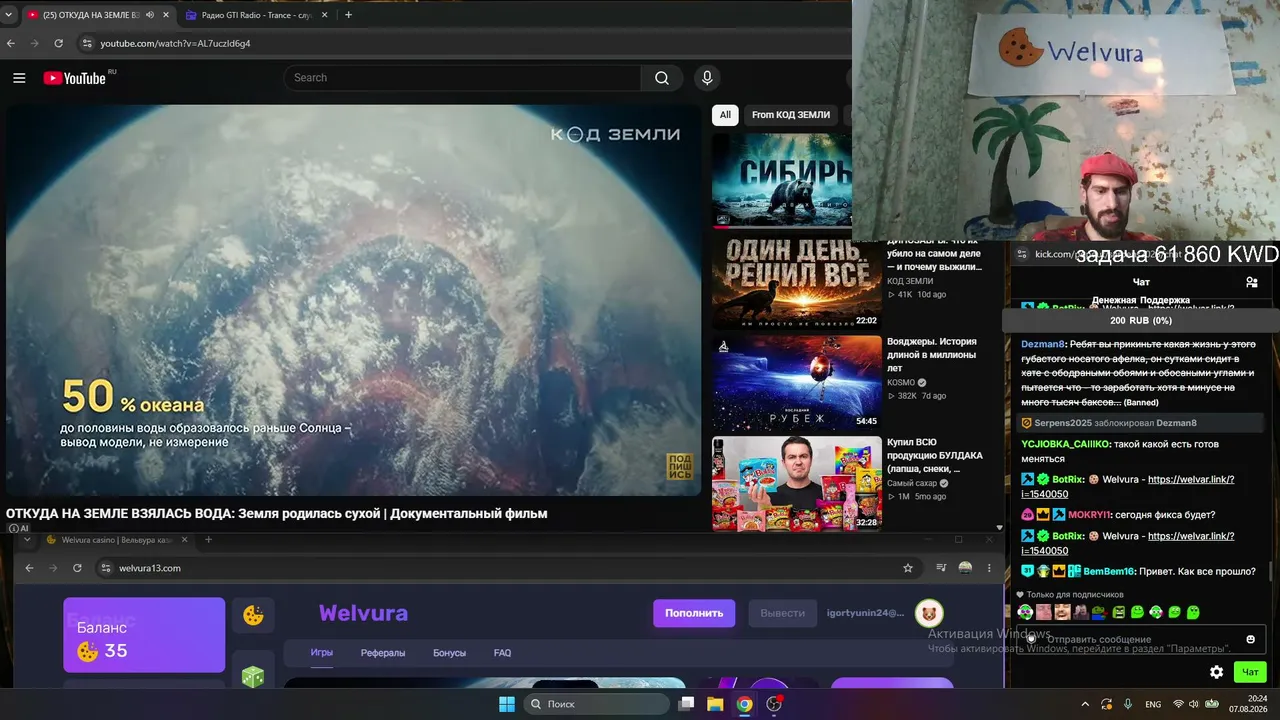The height and width of the screenshot is (720, 1280).
Task: Select the Игры tab
Action: pos(321,653)
